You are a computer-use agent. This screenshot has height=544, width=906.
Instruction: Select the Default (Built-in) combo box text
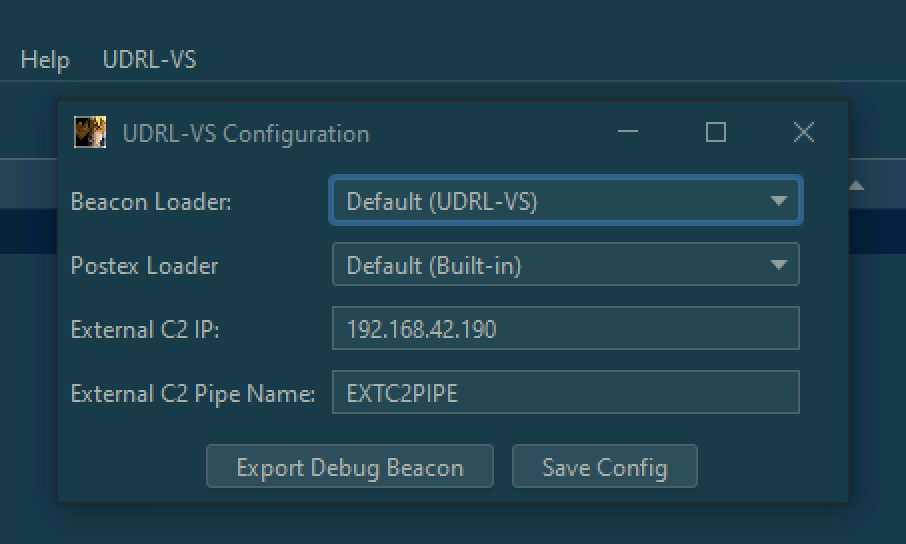coord(433,266)
